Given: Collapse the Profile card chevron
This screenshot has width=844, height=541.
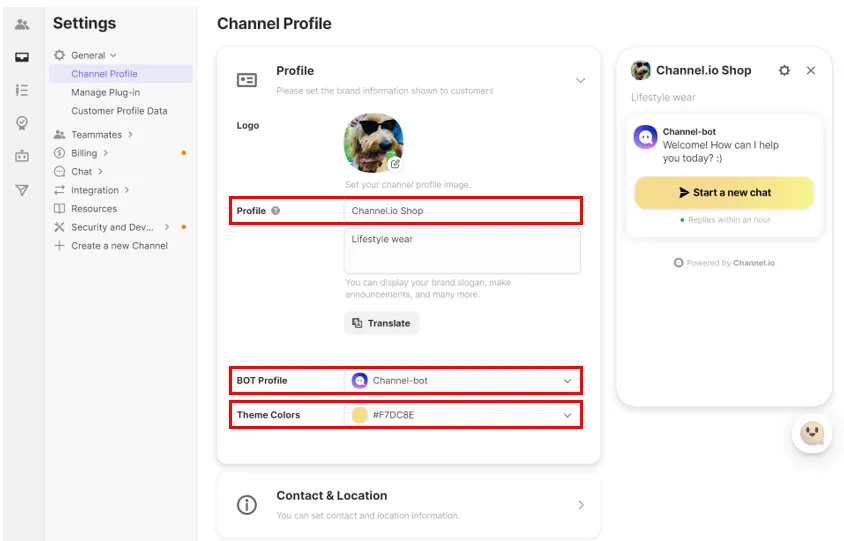Looking at the screenshot, I should coord(580,81).
